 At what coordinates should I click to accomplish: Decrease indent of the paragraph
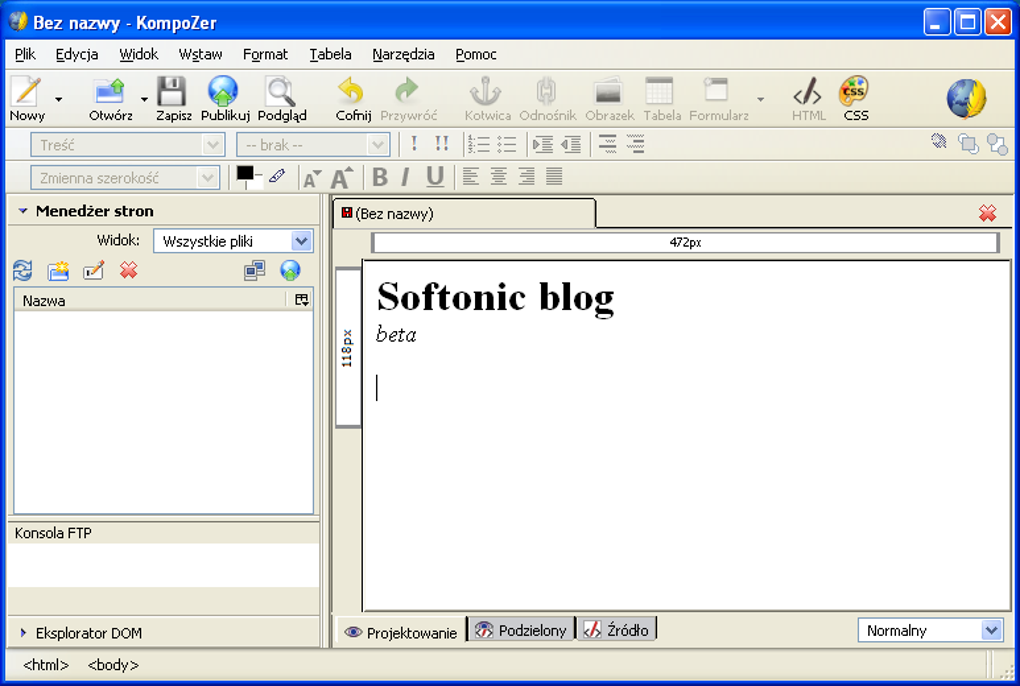click(571, 144)
